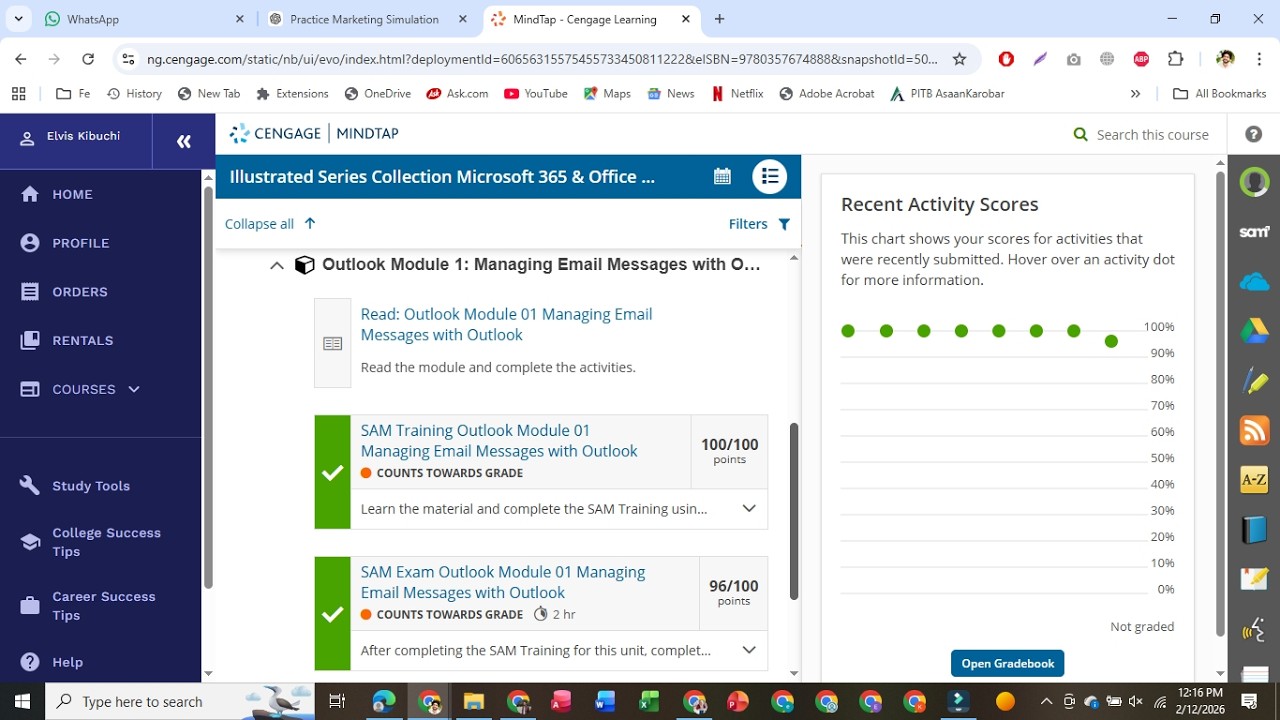Open the Chrome extensions puzzle icon
This screenshot has width=1280, height=720.
point(1175,59)
